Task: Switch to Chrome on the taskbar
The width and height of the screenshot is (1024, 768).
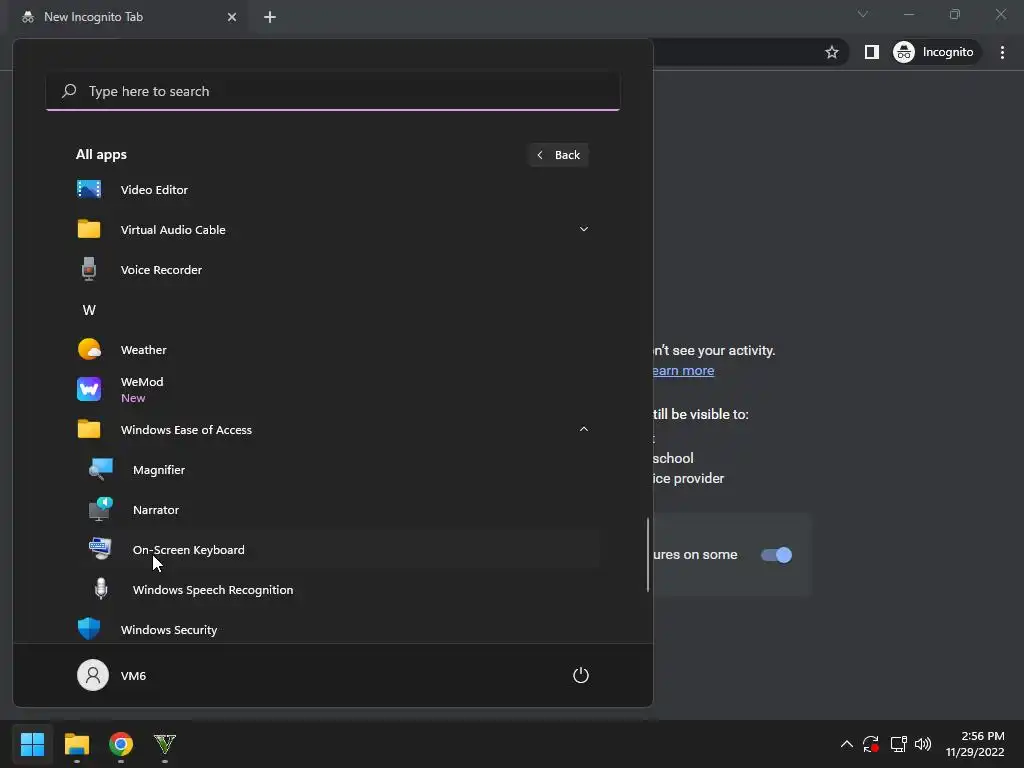Action: [x=121, y=744]
